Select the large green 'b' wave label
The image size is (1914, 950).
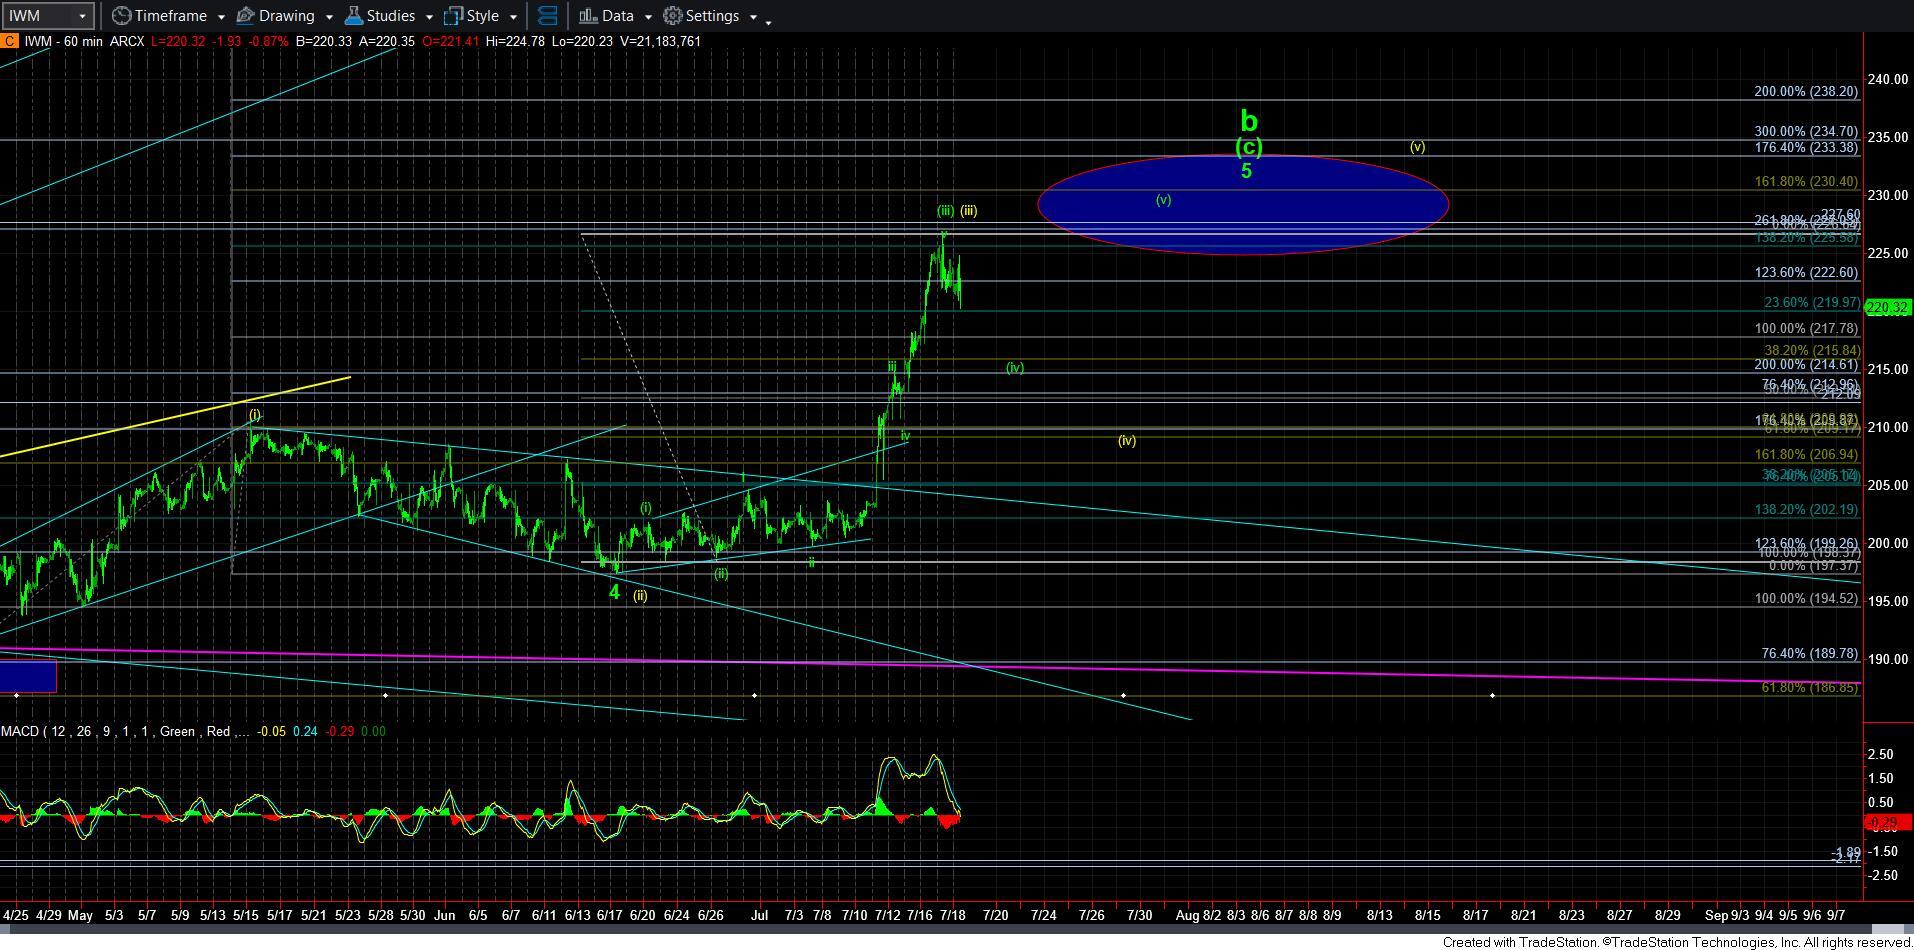tap(1248, 121)
